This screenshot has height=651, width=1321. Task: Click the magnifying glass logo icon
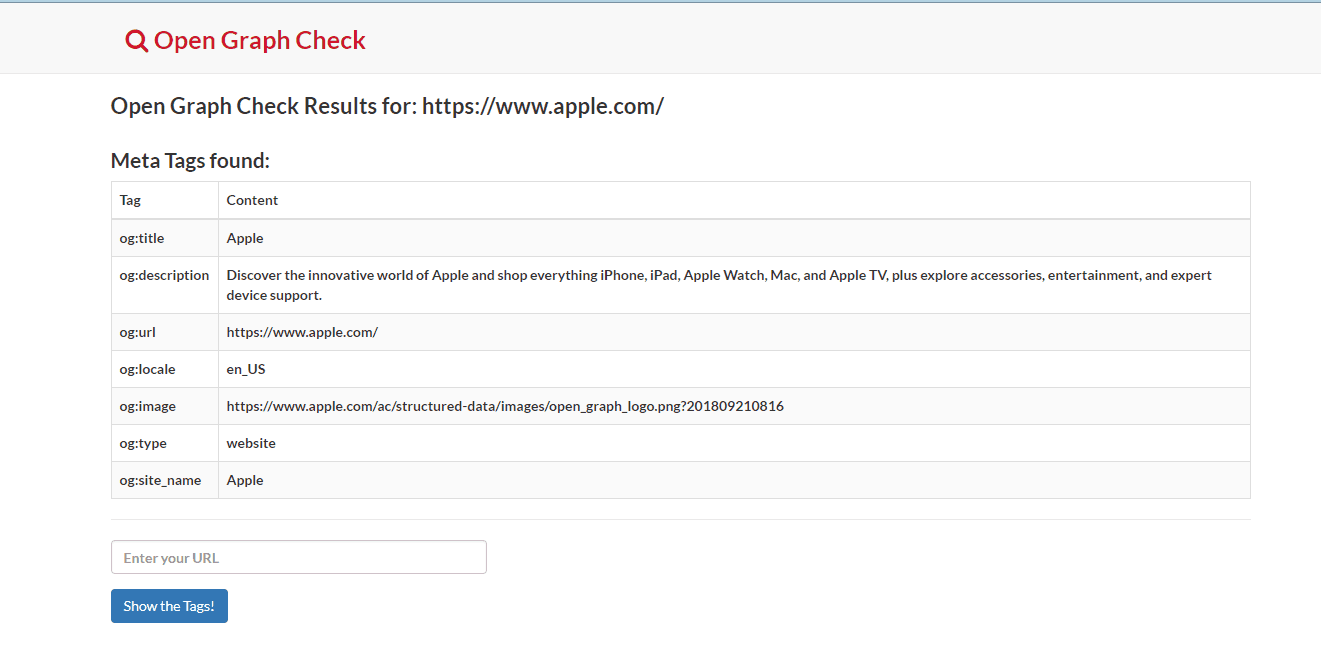click(x=135, y=39)
